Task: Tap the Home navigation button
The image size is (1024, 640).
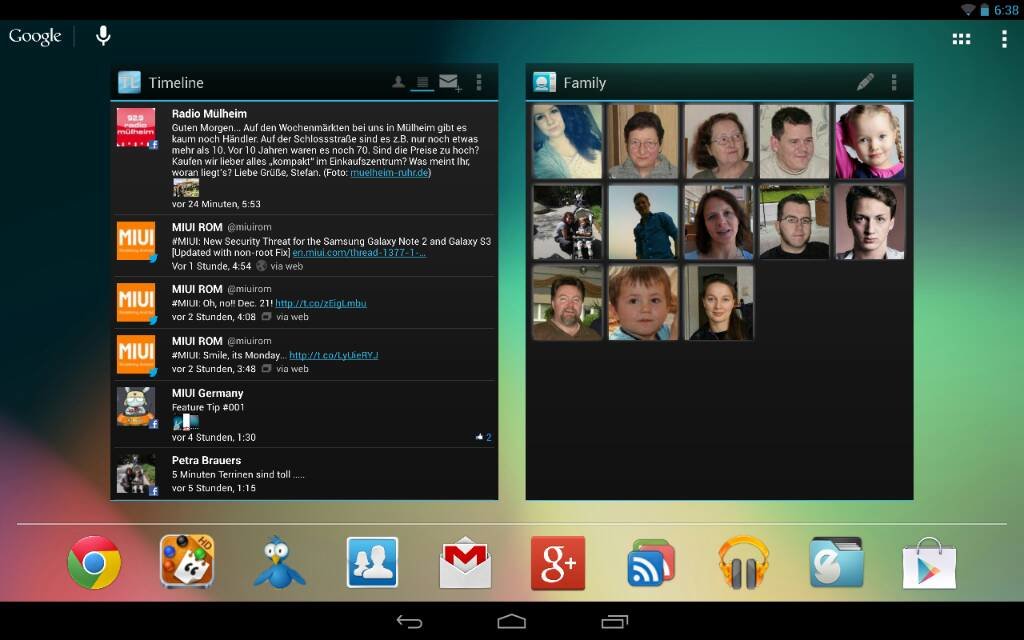Action: (511, 621)
